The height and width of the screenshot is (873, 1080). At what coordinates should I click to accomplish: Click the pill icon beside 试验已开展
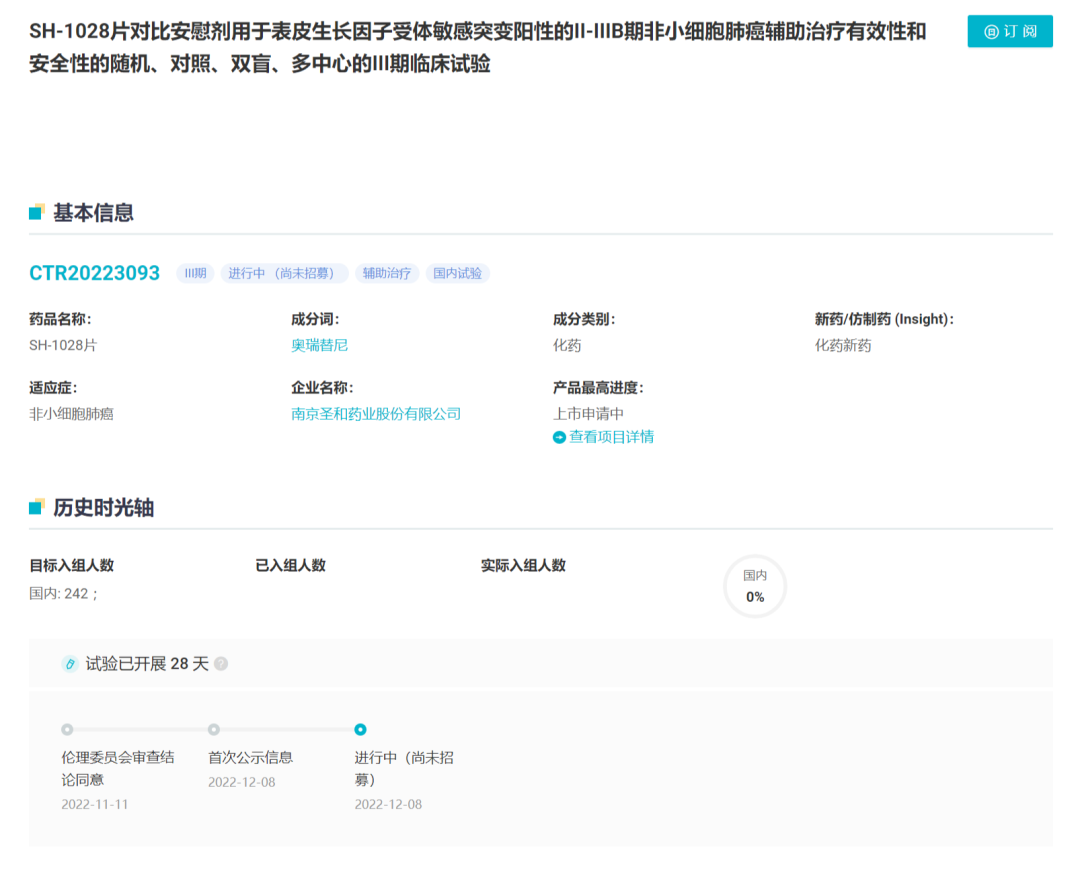click(x=70, y=664)
